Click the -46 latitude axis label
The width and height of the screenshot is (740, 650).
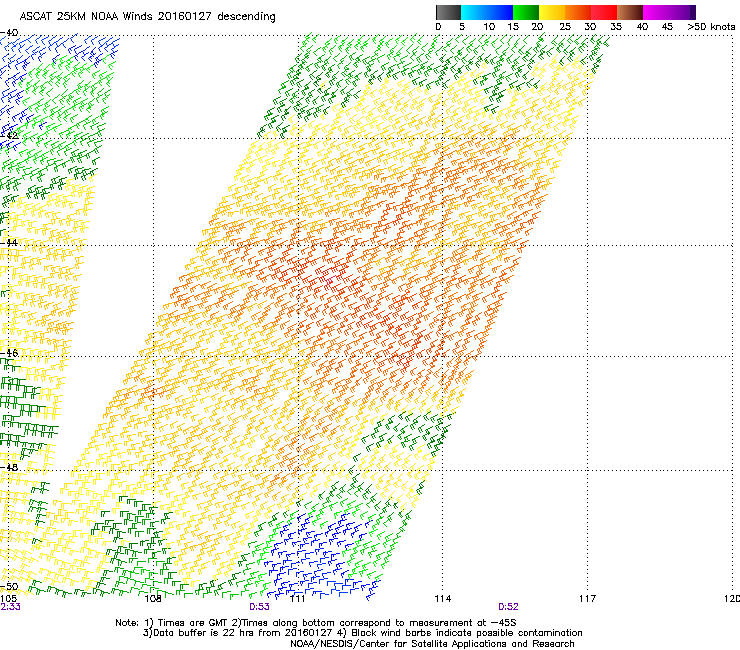(x=9, y=353)
